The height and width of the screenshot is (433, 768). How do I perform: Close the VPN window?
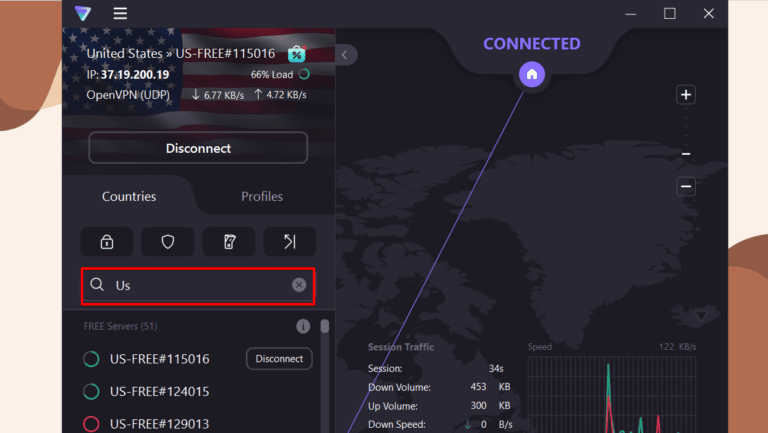click(x=708, y=14)
